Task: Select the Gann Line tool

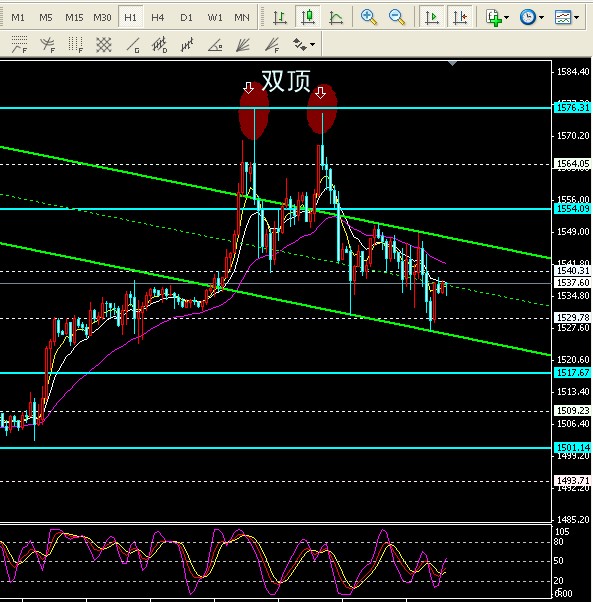Action: coord(132,45)
